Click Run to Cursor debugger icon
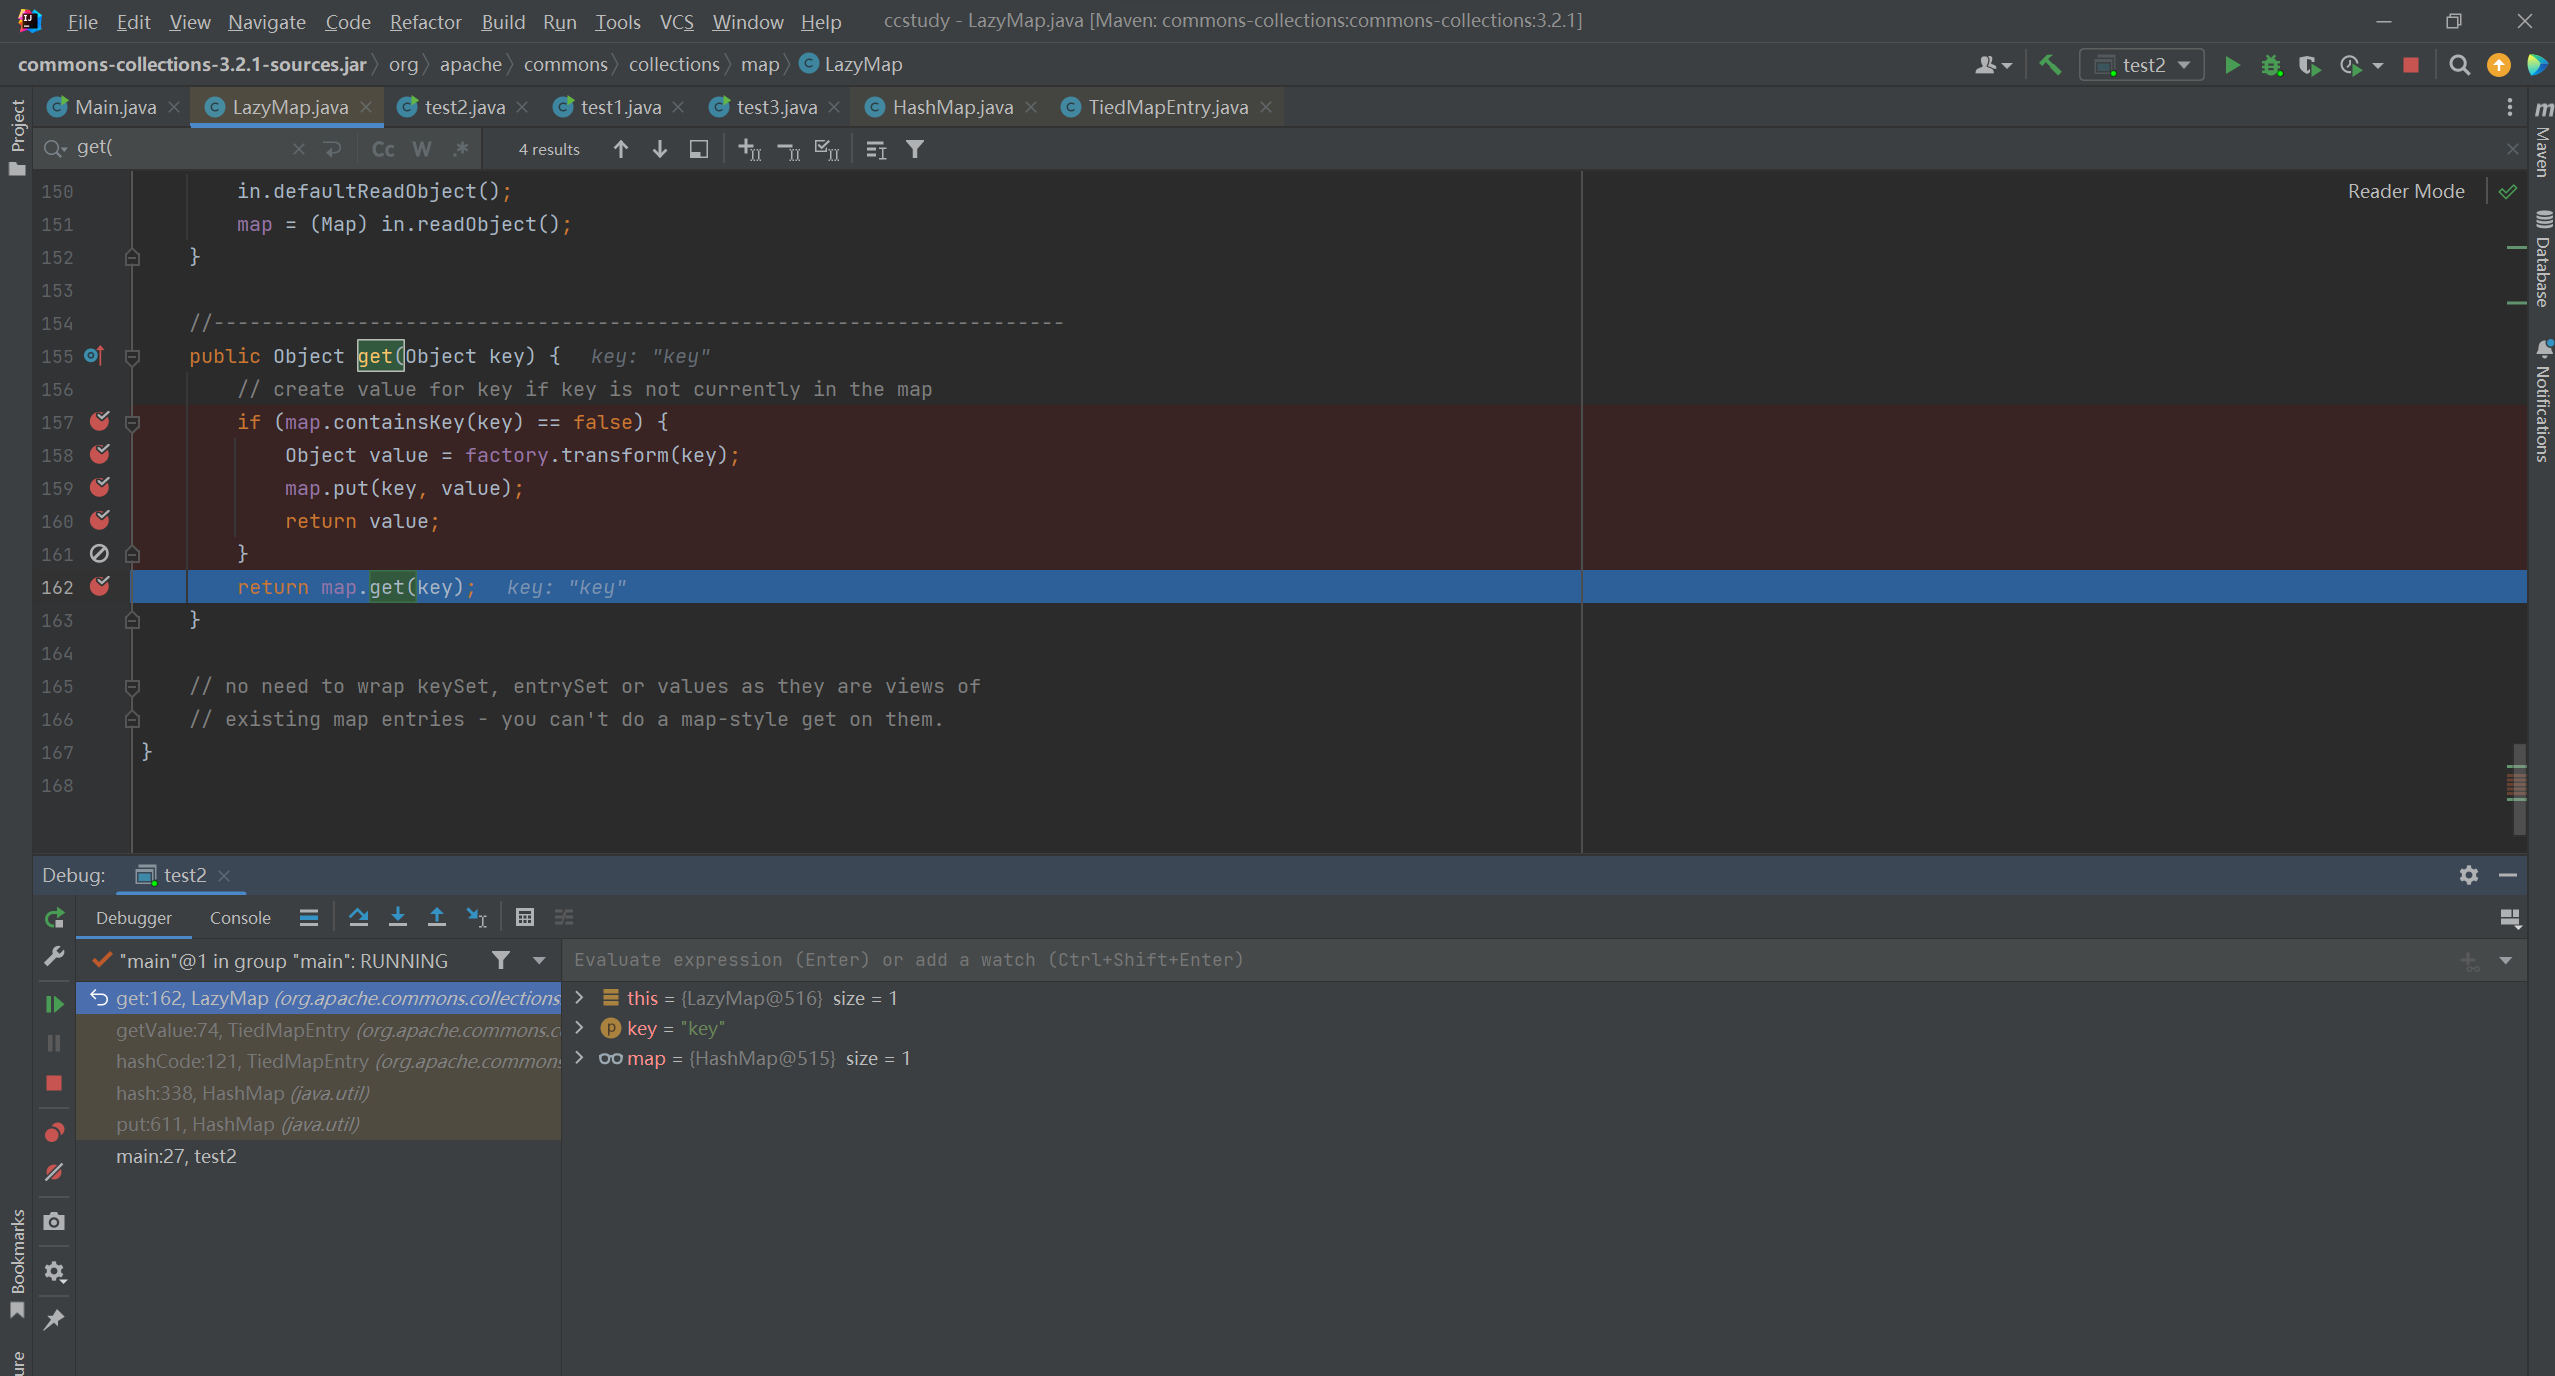Screen dimensions: 2555x1376 (x=477, y=917)
